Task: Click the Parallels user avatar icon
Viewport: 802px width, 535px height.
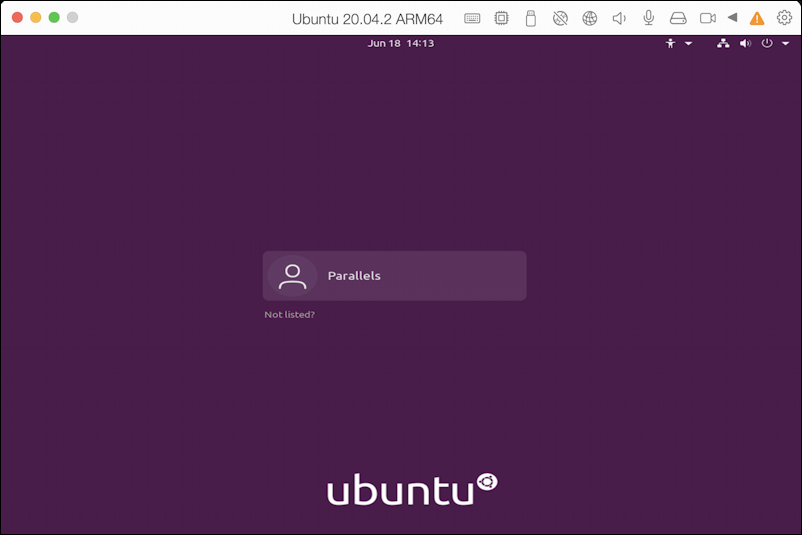Action: point(292,276)
